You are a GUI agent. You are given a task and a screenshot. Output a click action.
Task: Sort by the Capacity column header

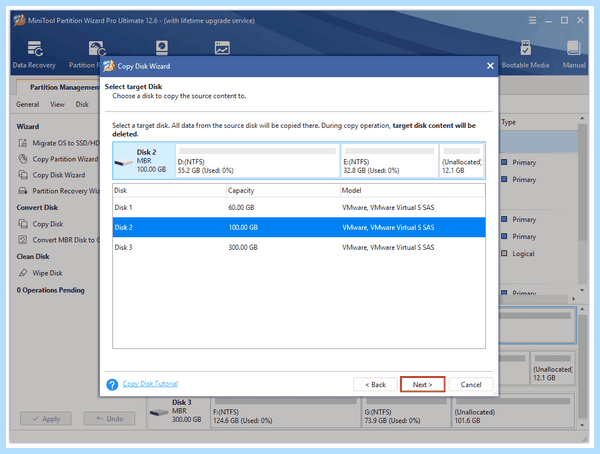pos(283,190)
